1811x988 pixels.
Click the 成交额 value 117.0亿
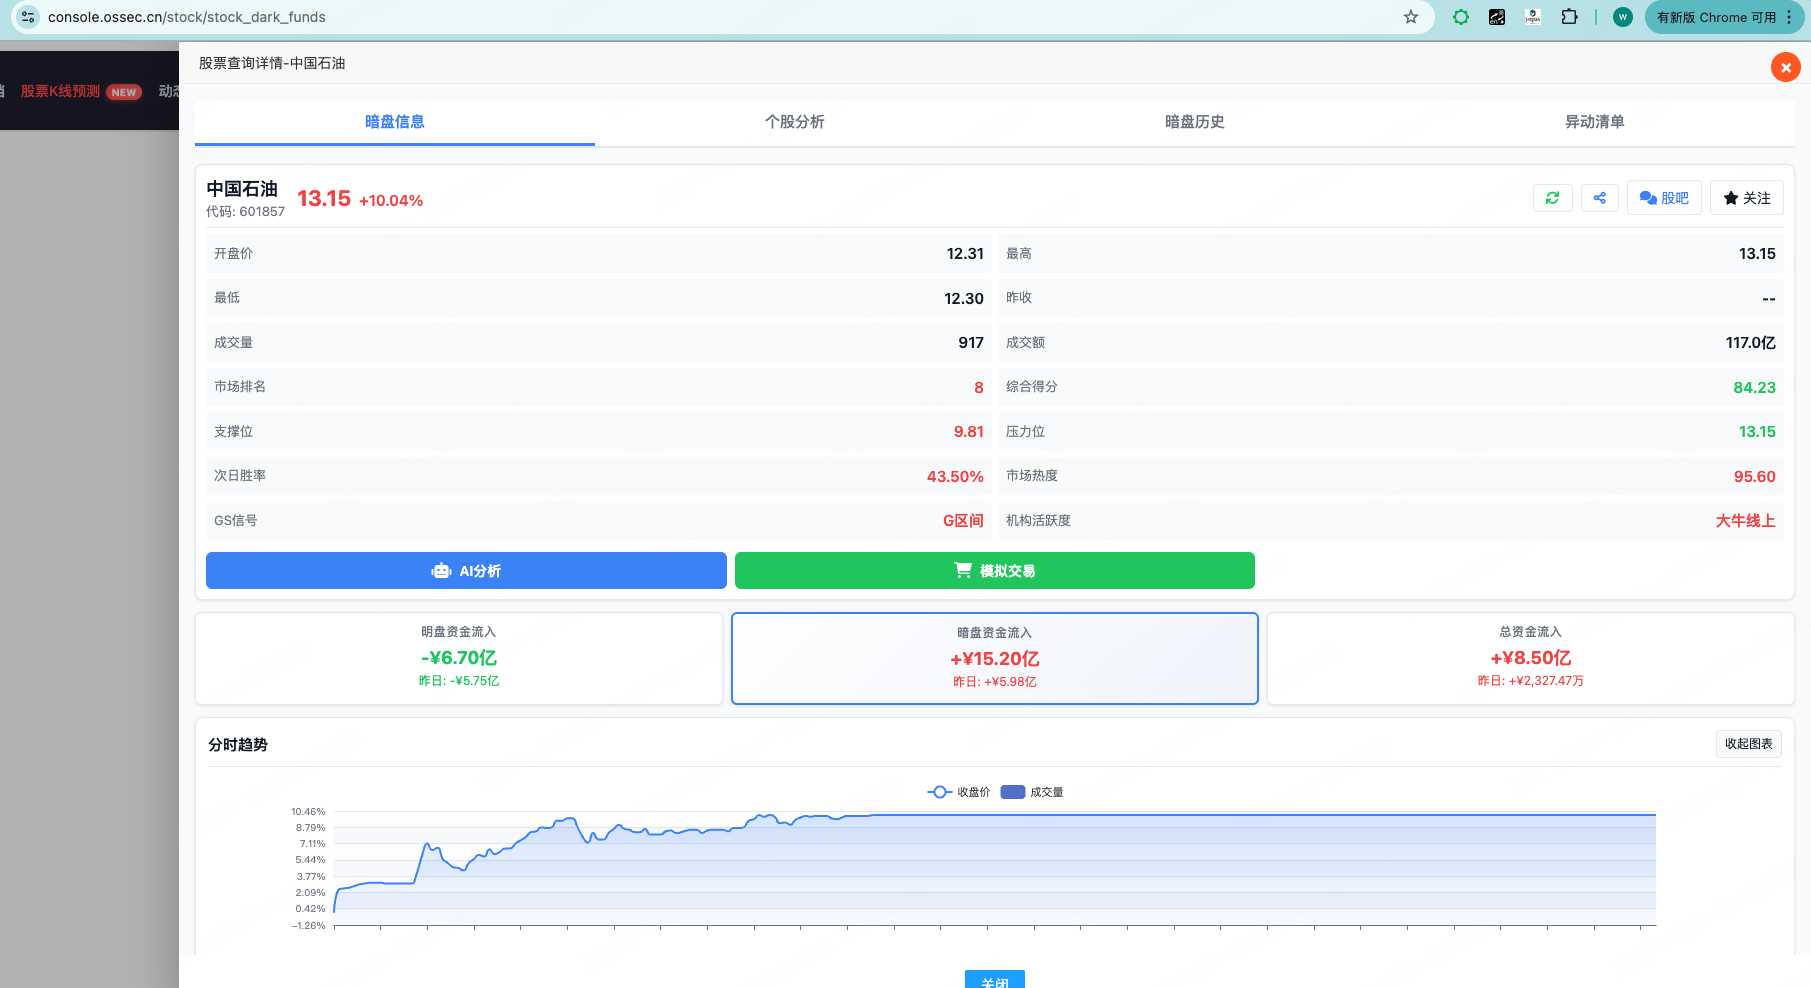point(1751,343)
